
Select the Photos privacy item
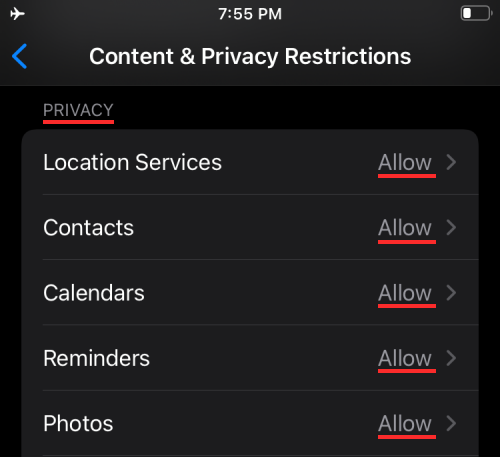point(250,423)
